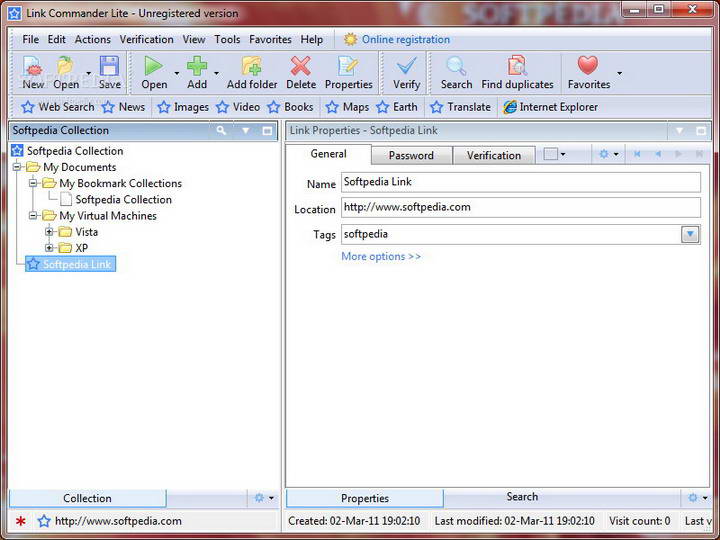Open the Edit menu
Screen dimensions: 720x540
click(56, 39)
